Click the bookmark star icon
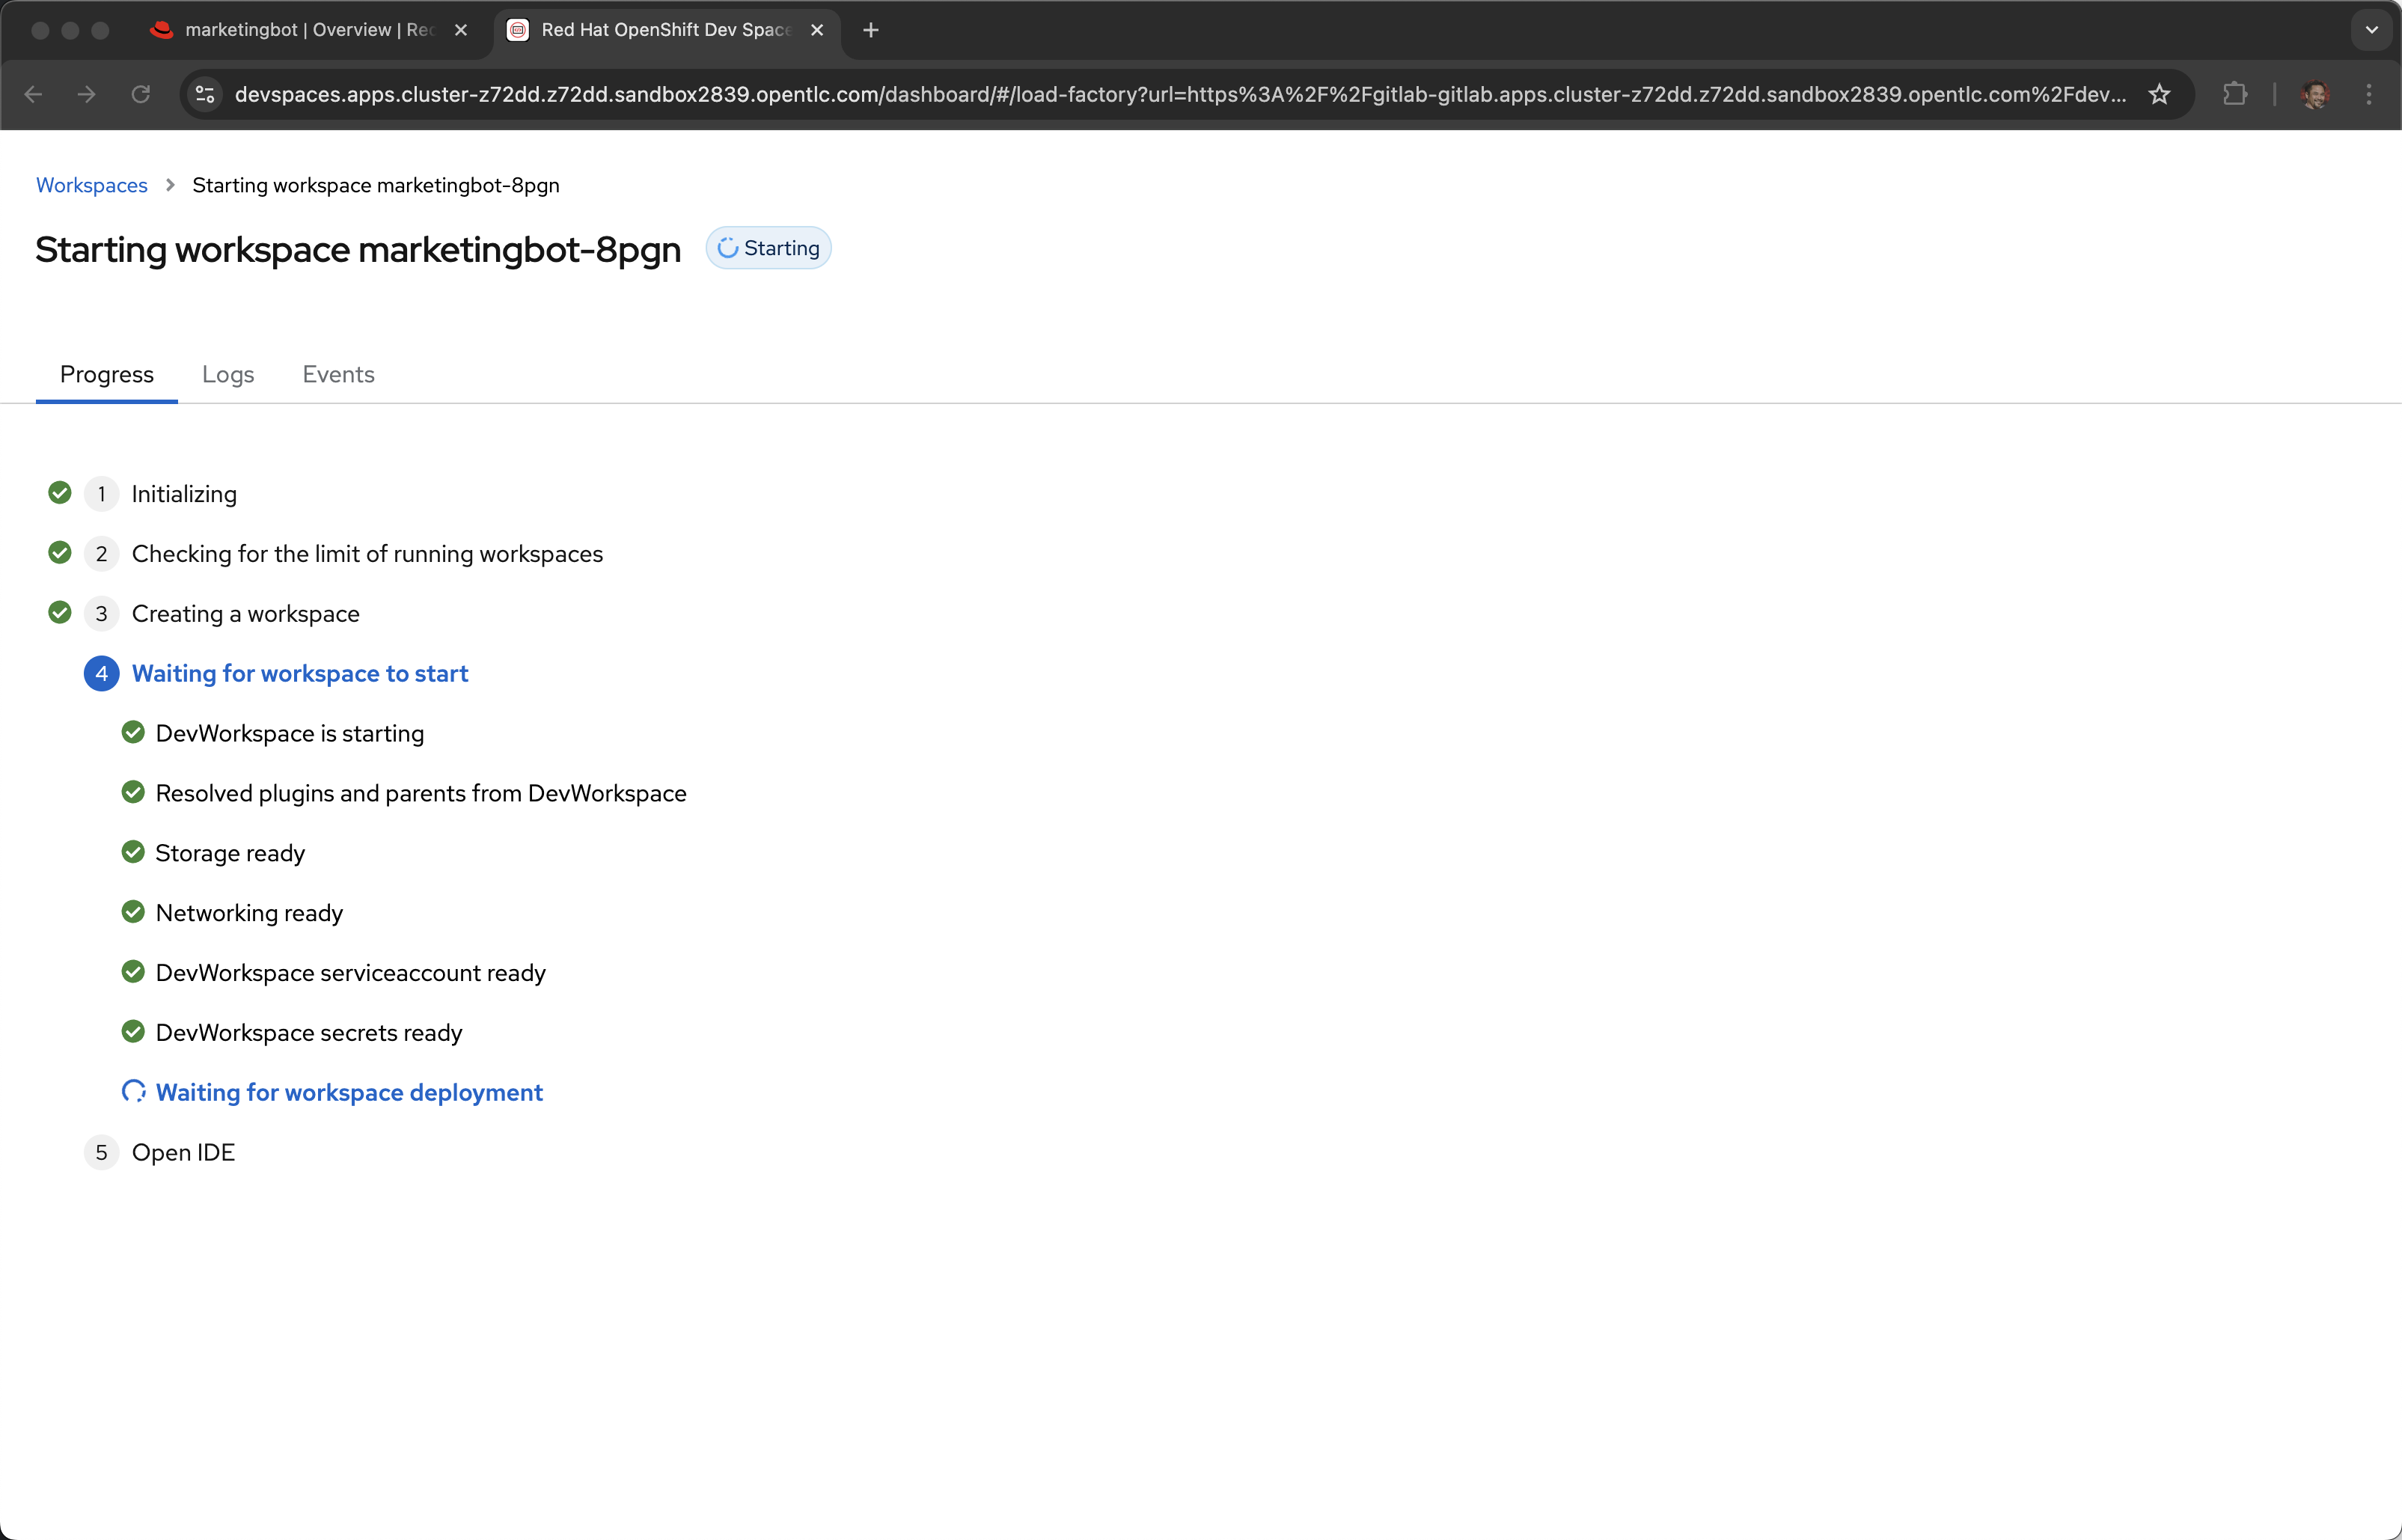This screenshot has height=1540, width=2402. (x=2159, y=94)
